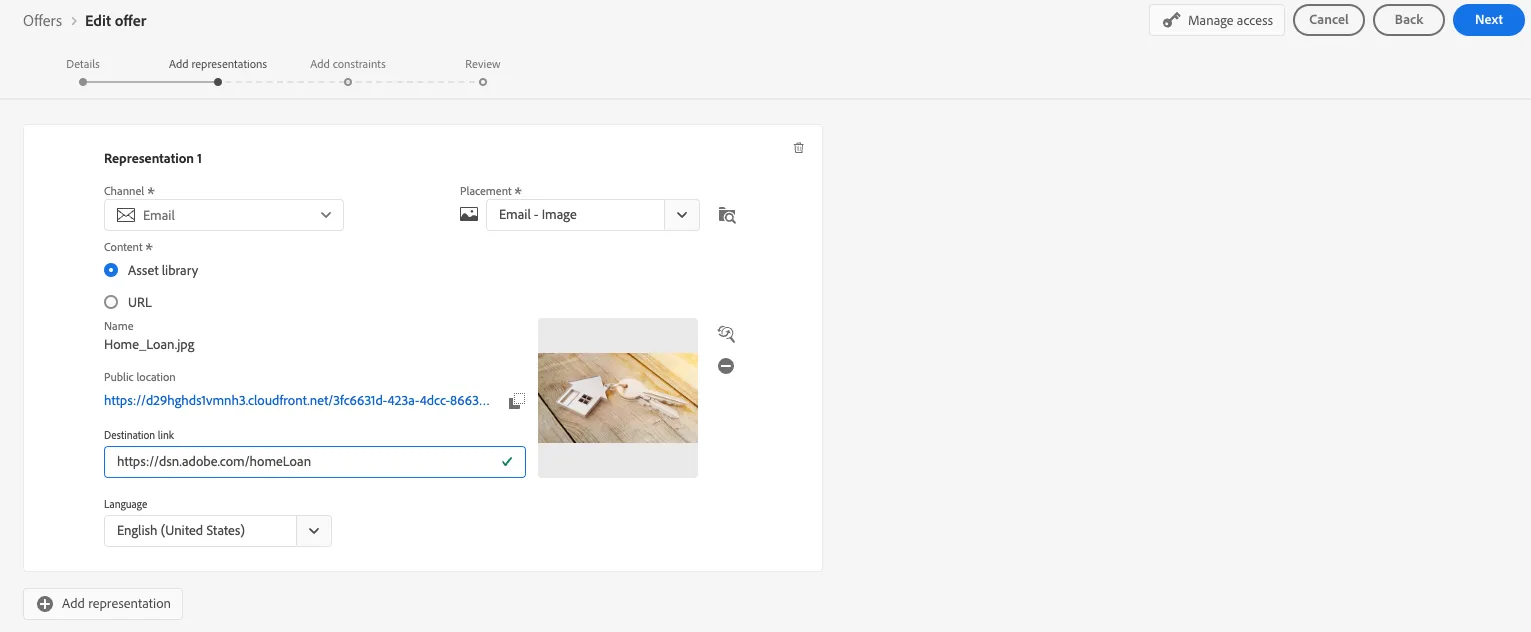Copy the public location URL
The height and width of the screenshot is (632, 1531).
click(x=516, y=401)
